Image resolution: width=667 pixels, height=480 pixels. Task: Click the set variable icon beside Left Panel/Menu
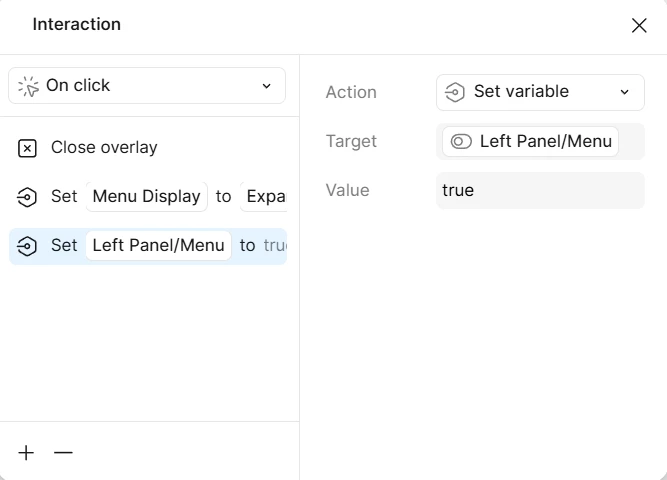pyautogui.click(x=28, y=246)
